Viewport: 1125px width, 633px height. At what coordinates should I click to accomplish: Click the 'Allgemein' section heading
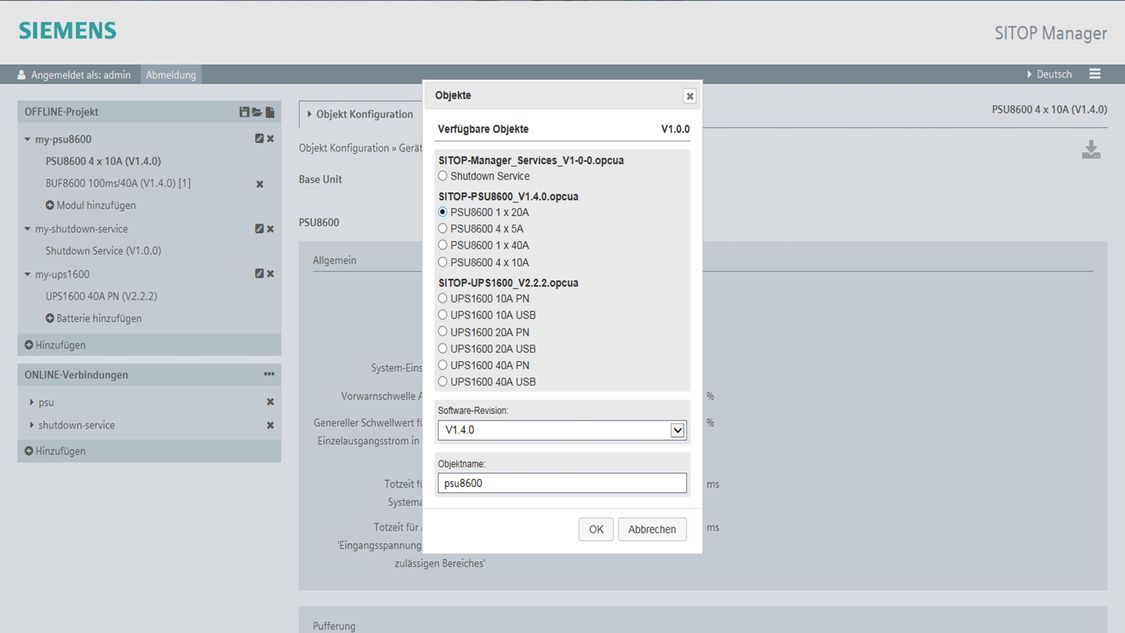coord(334,261)
